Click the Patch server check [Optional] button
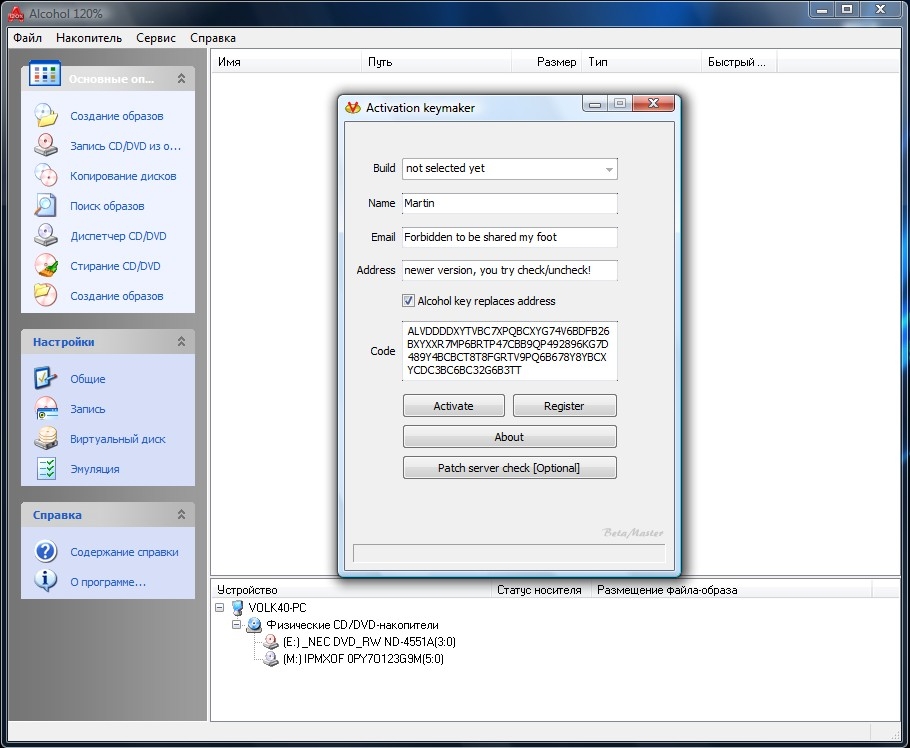910x748 pixels. tap(510, 468)
